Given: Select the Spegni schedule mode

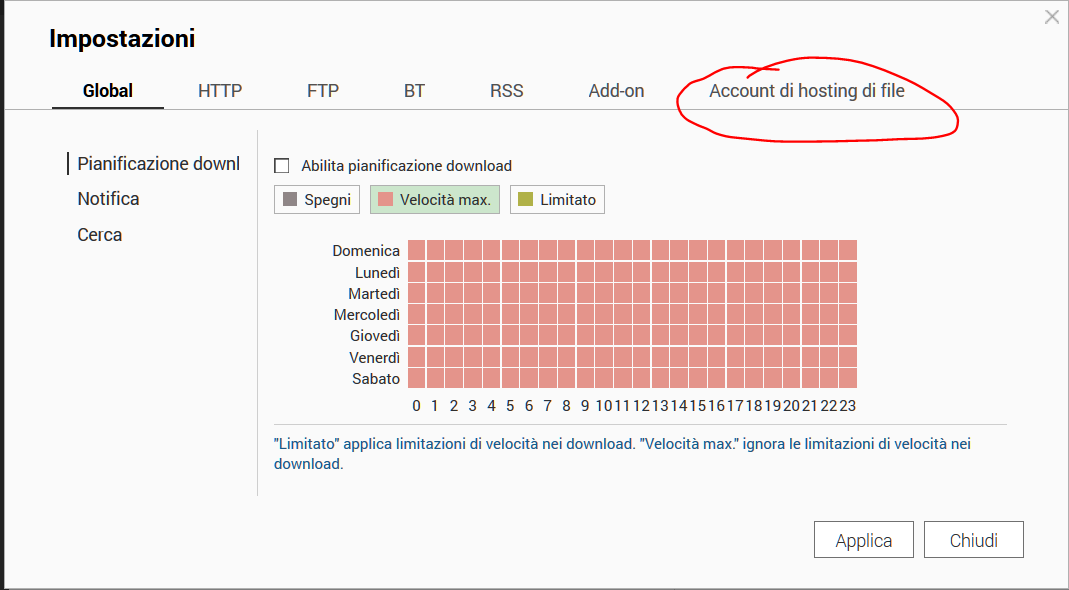Looking at the screenshot, I should [317, 200].
